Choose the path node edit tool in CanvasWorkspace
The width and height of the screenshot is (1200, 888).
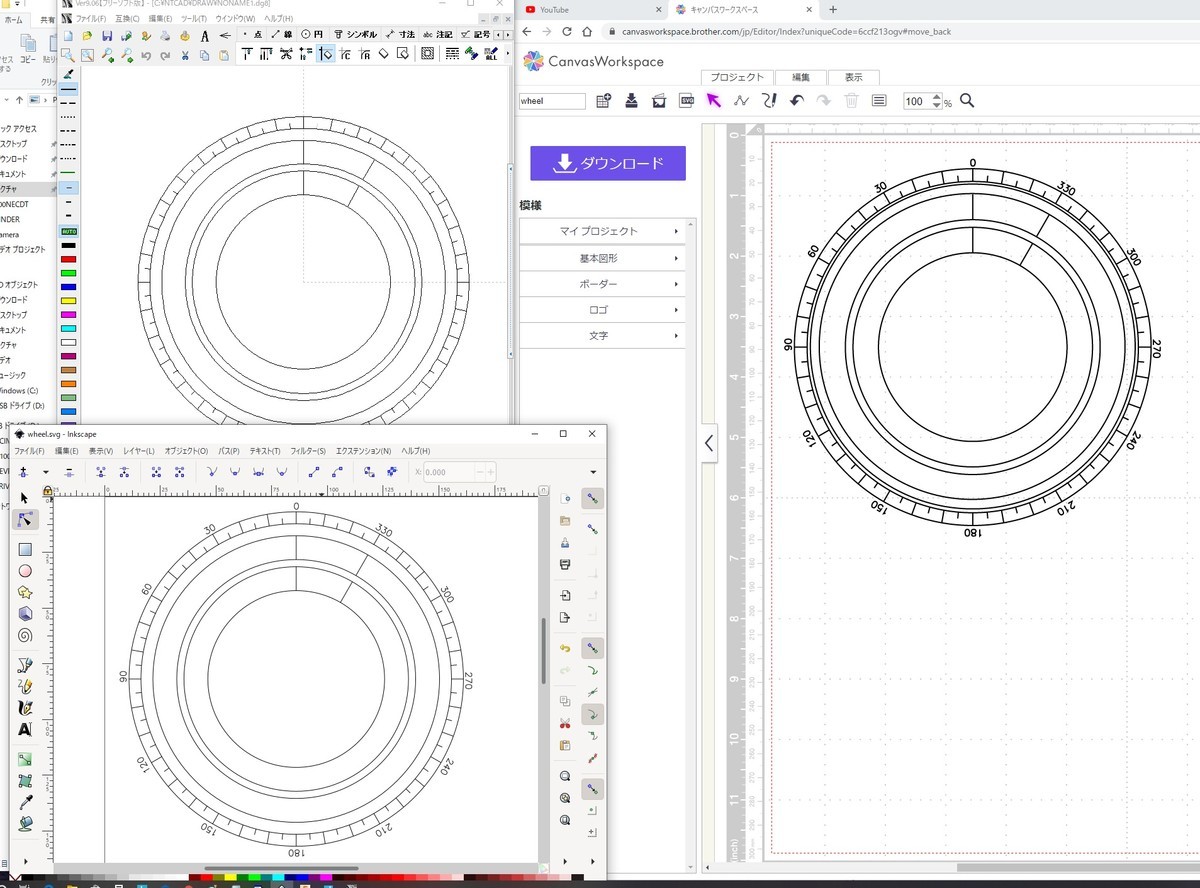741,100
